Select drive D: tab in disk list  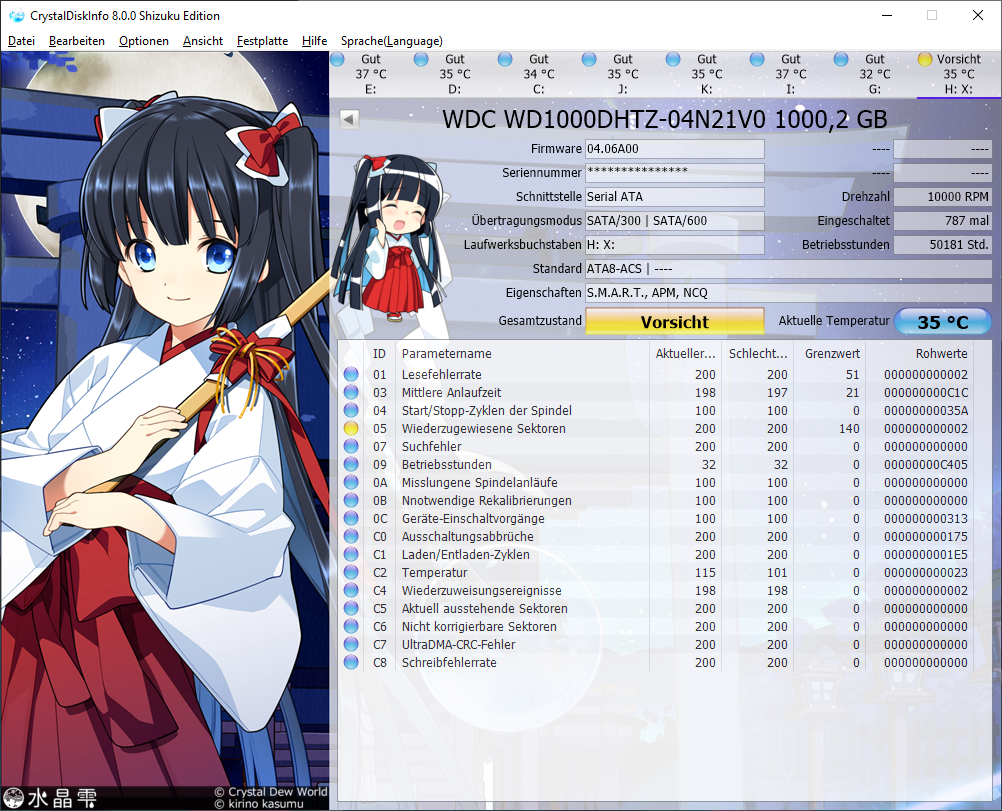pos(454,74)
